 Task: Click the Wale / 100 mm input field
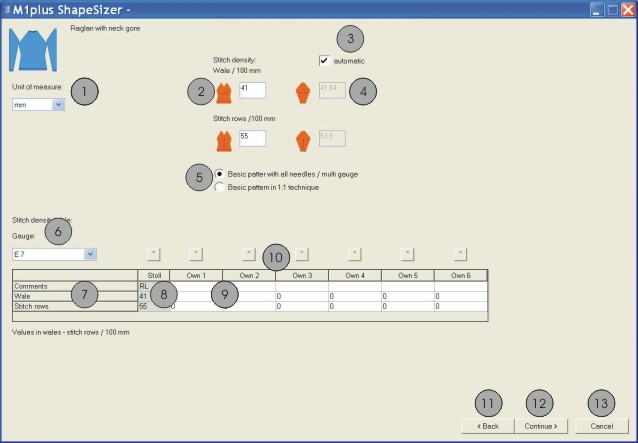(251, 91)
